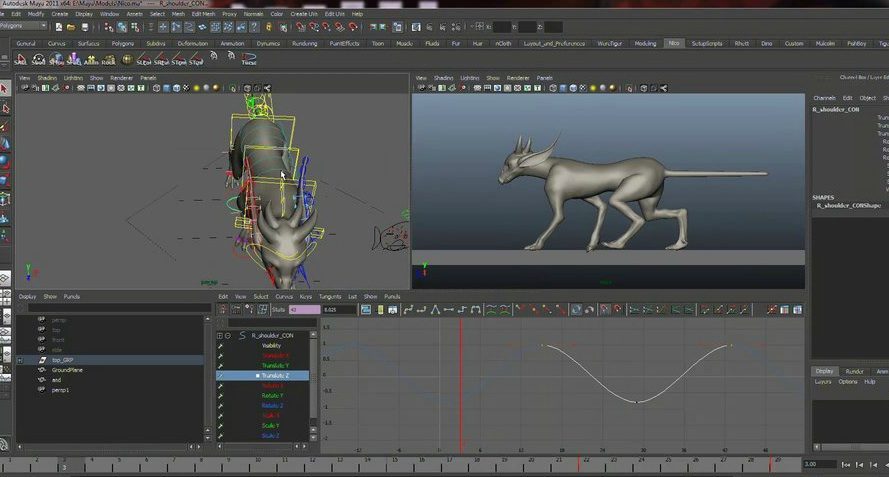This screenshot has width=889, height=477.
Task: Click the gold sphere shelf icon
Action: point(127,58)
